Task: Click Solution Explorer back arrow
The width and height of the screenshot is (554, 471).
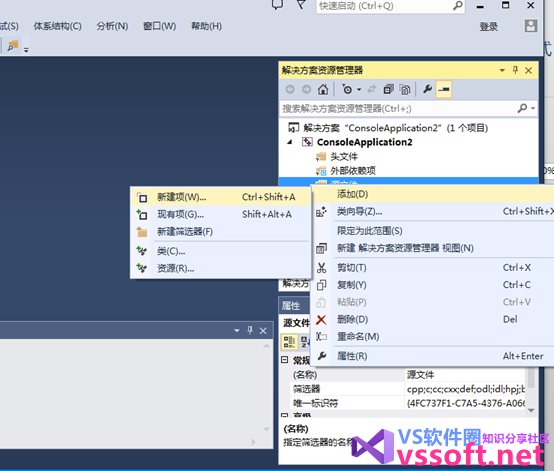Action: 290,90
